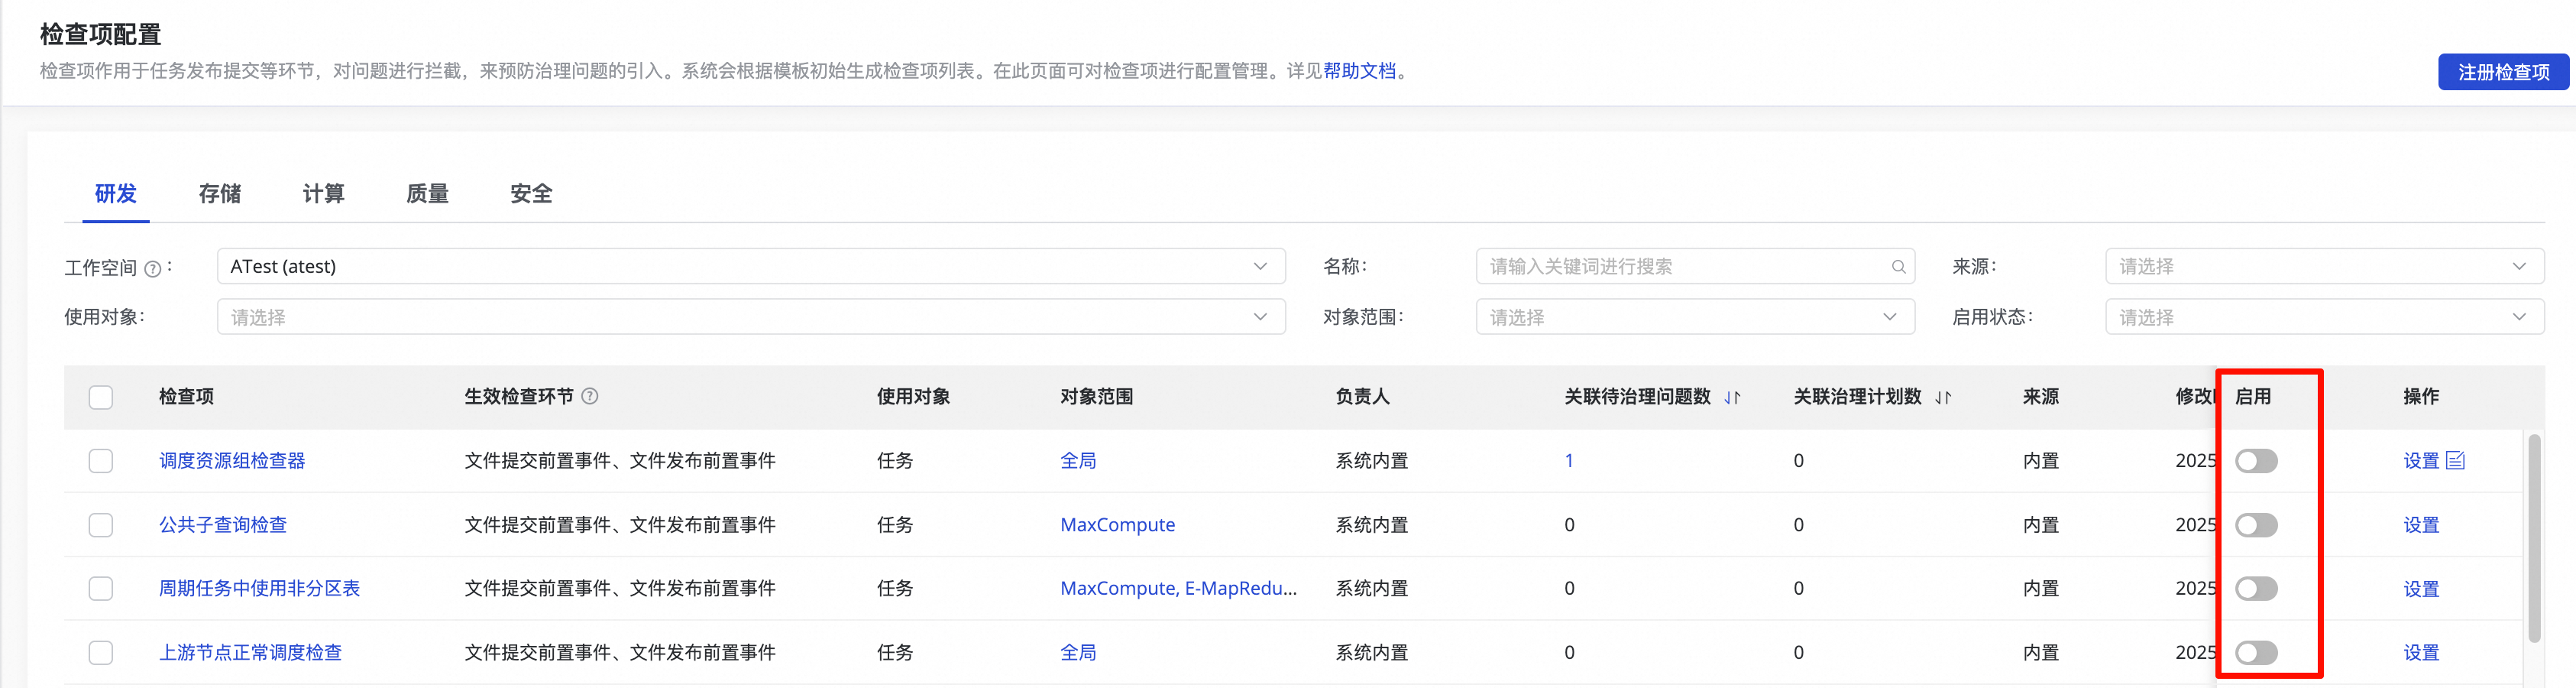
Task: Switch to the 安全 tab
Action: [532, 194]
